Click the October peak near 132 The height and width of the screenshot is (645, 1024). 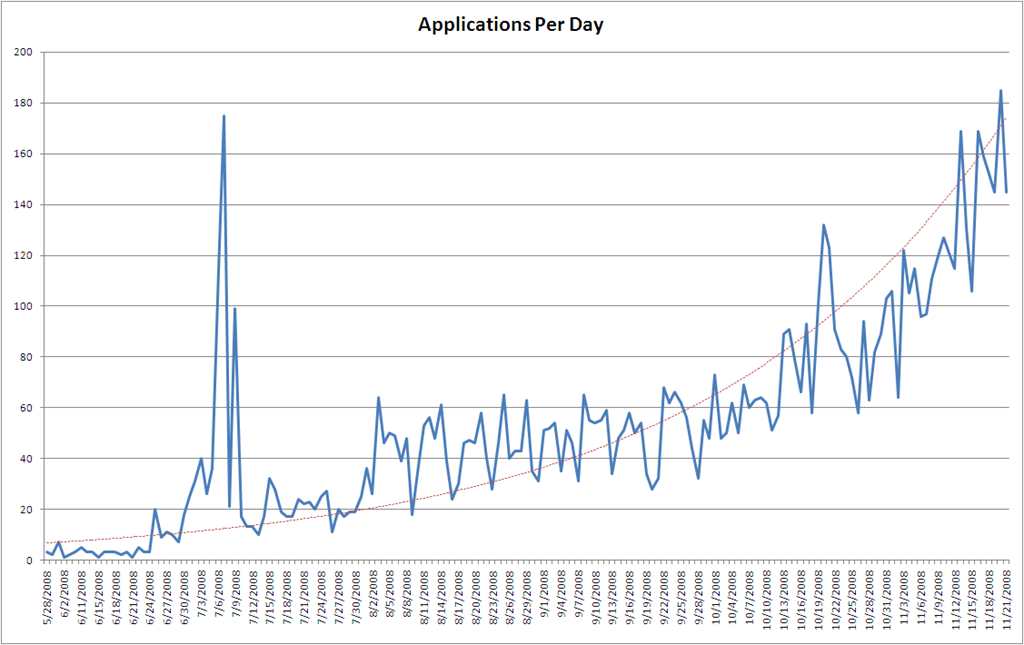click(824, 225)
